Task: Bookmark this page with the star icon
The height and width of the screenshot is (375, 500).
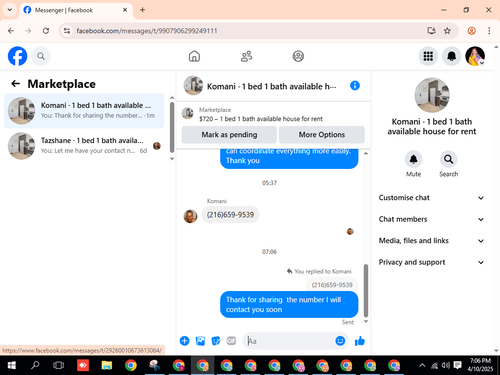Action: [x=447, y=31]
